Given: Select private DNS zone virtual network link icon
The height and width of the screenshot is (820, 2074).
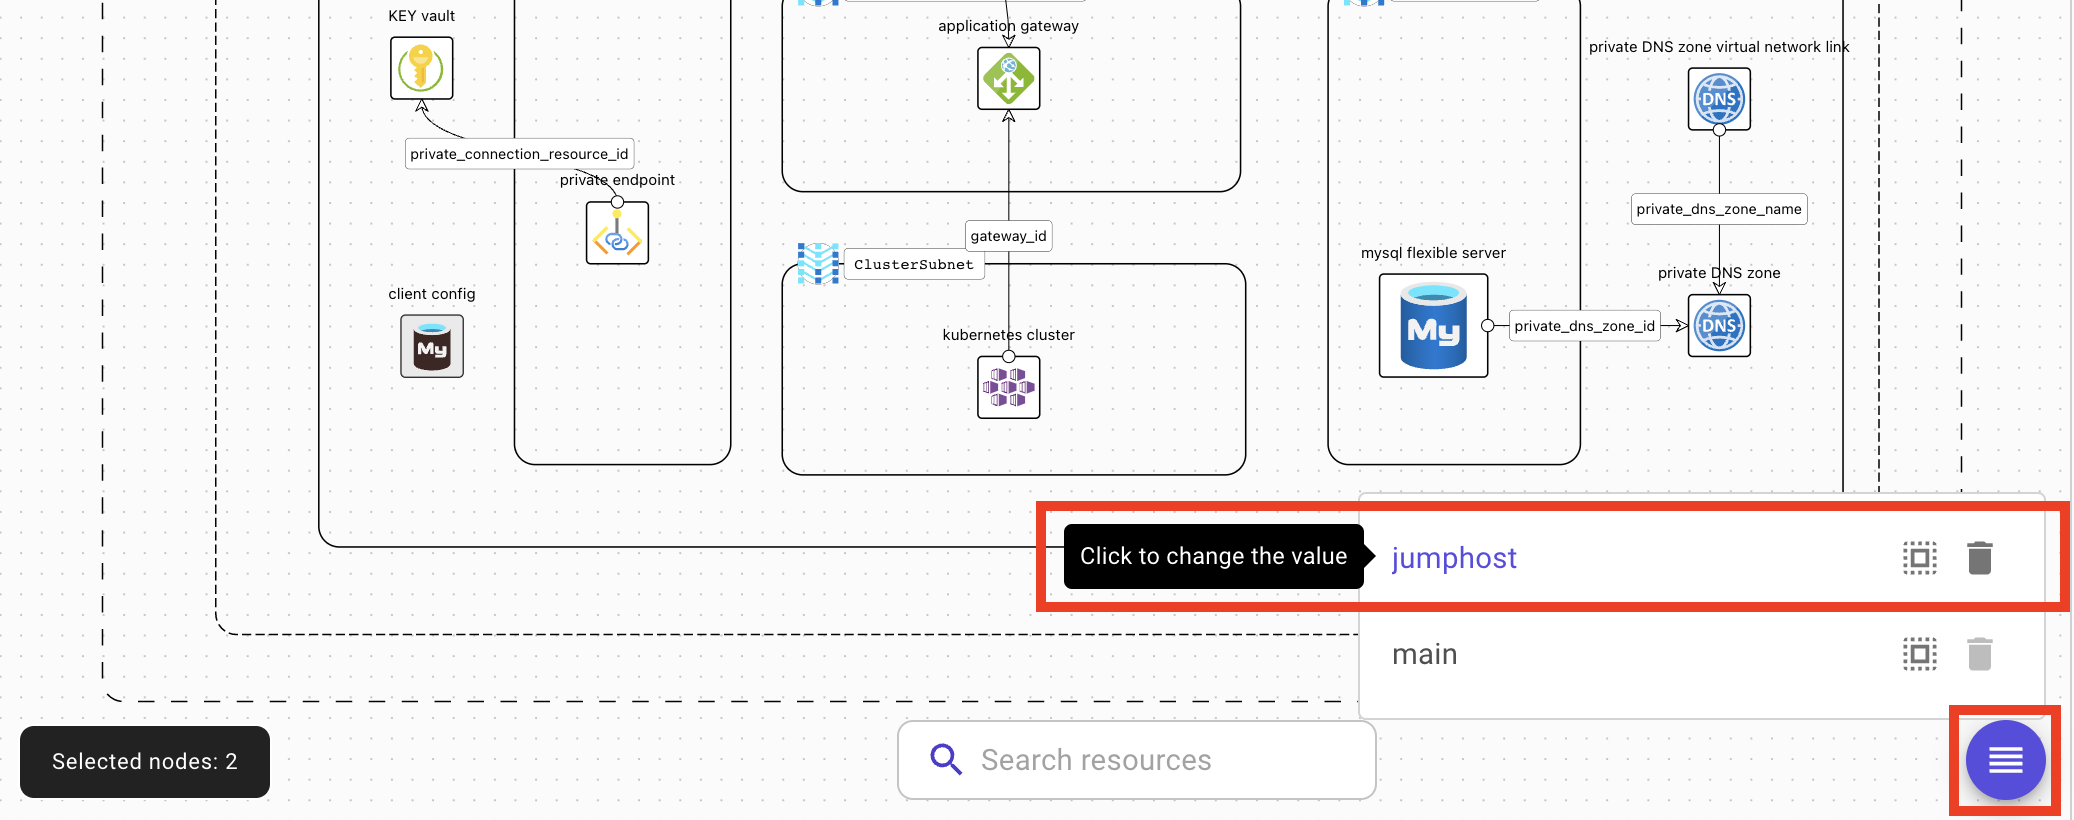Looking at the screenshot, I should click(x=1718, y=99).
